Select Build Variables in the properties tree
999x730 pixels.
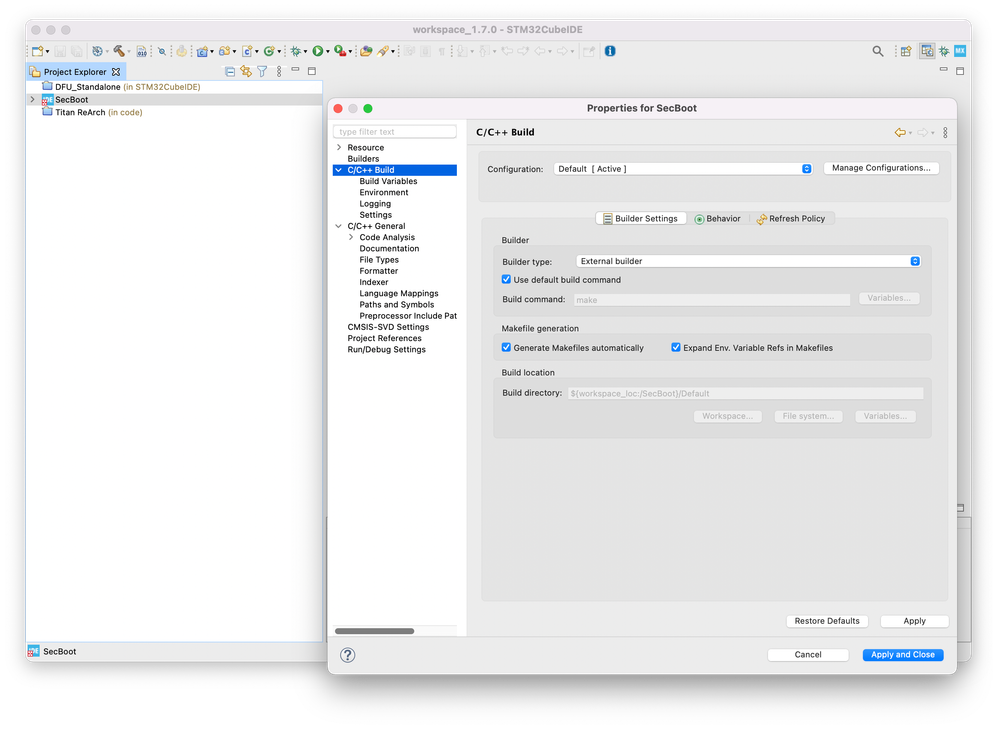click(388, 181)
